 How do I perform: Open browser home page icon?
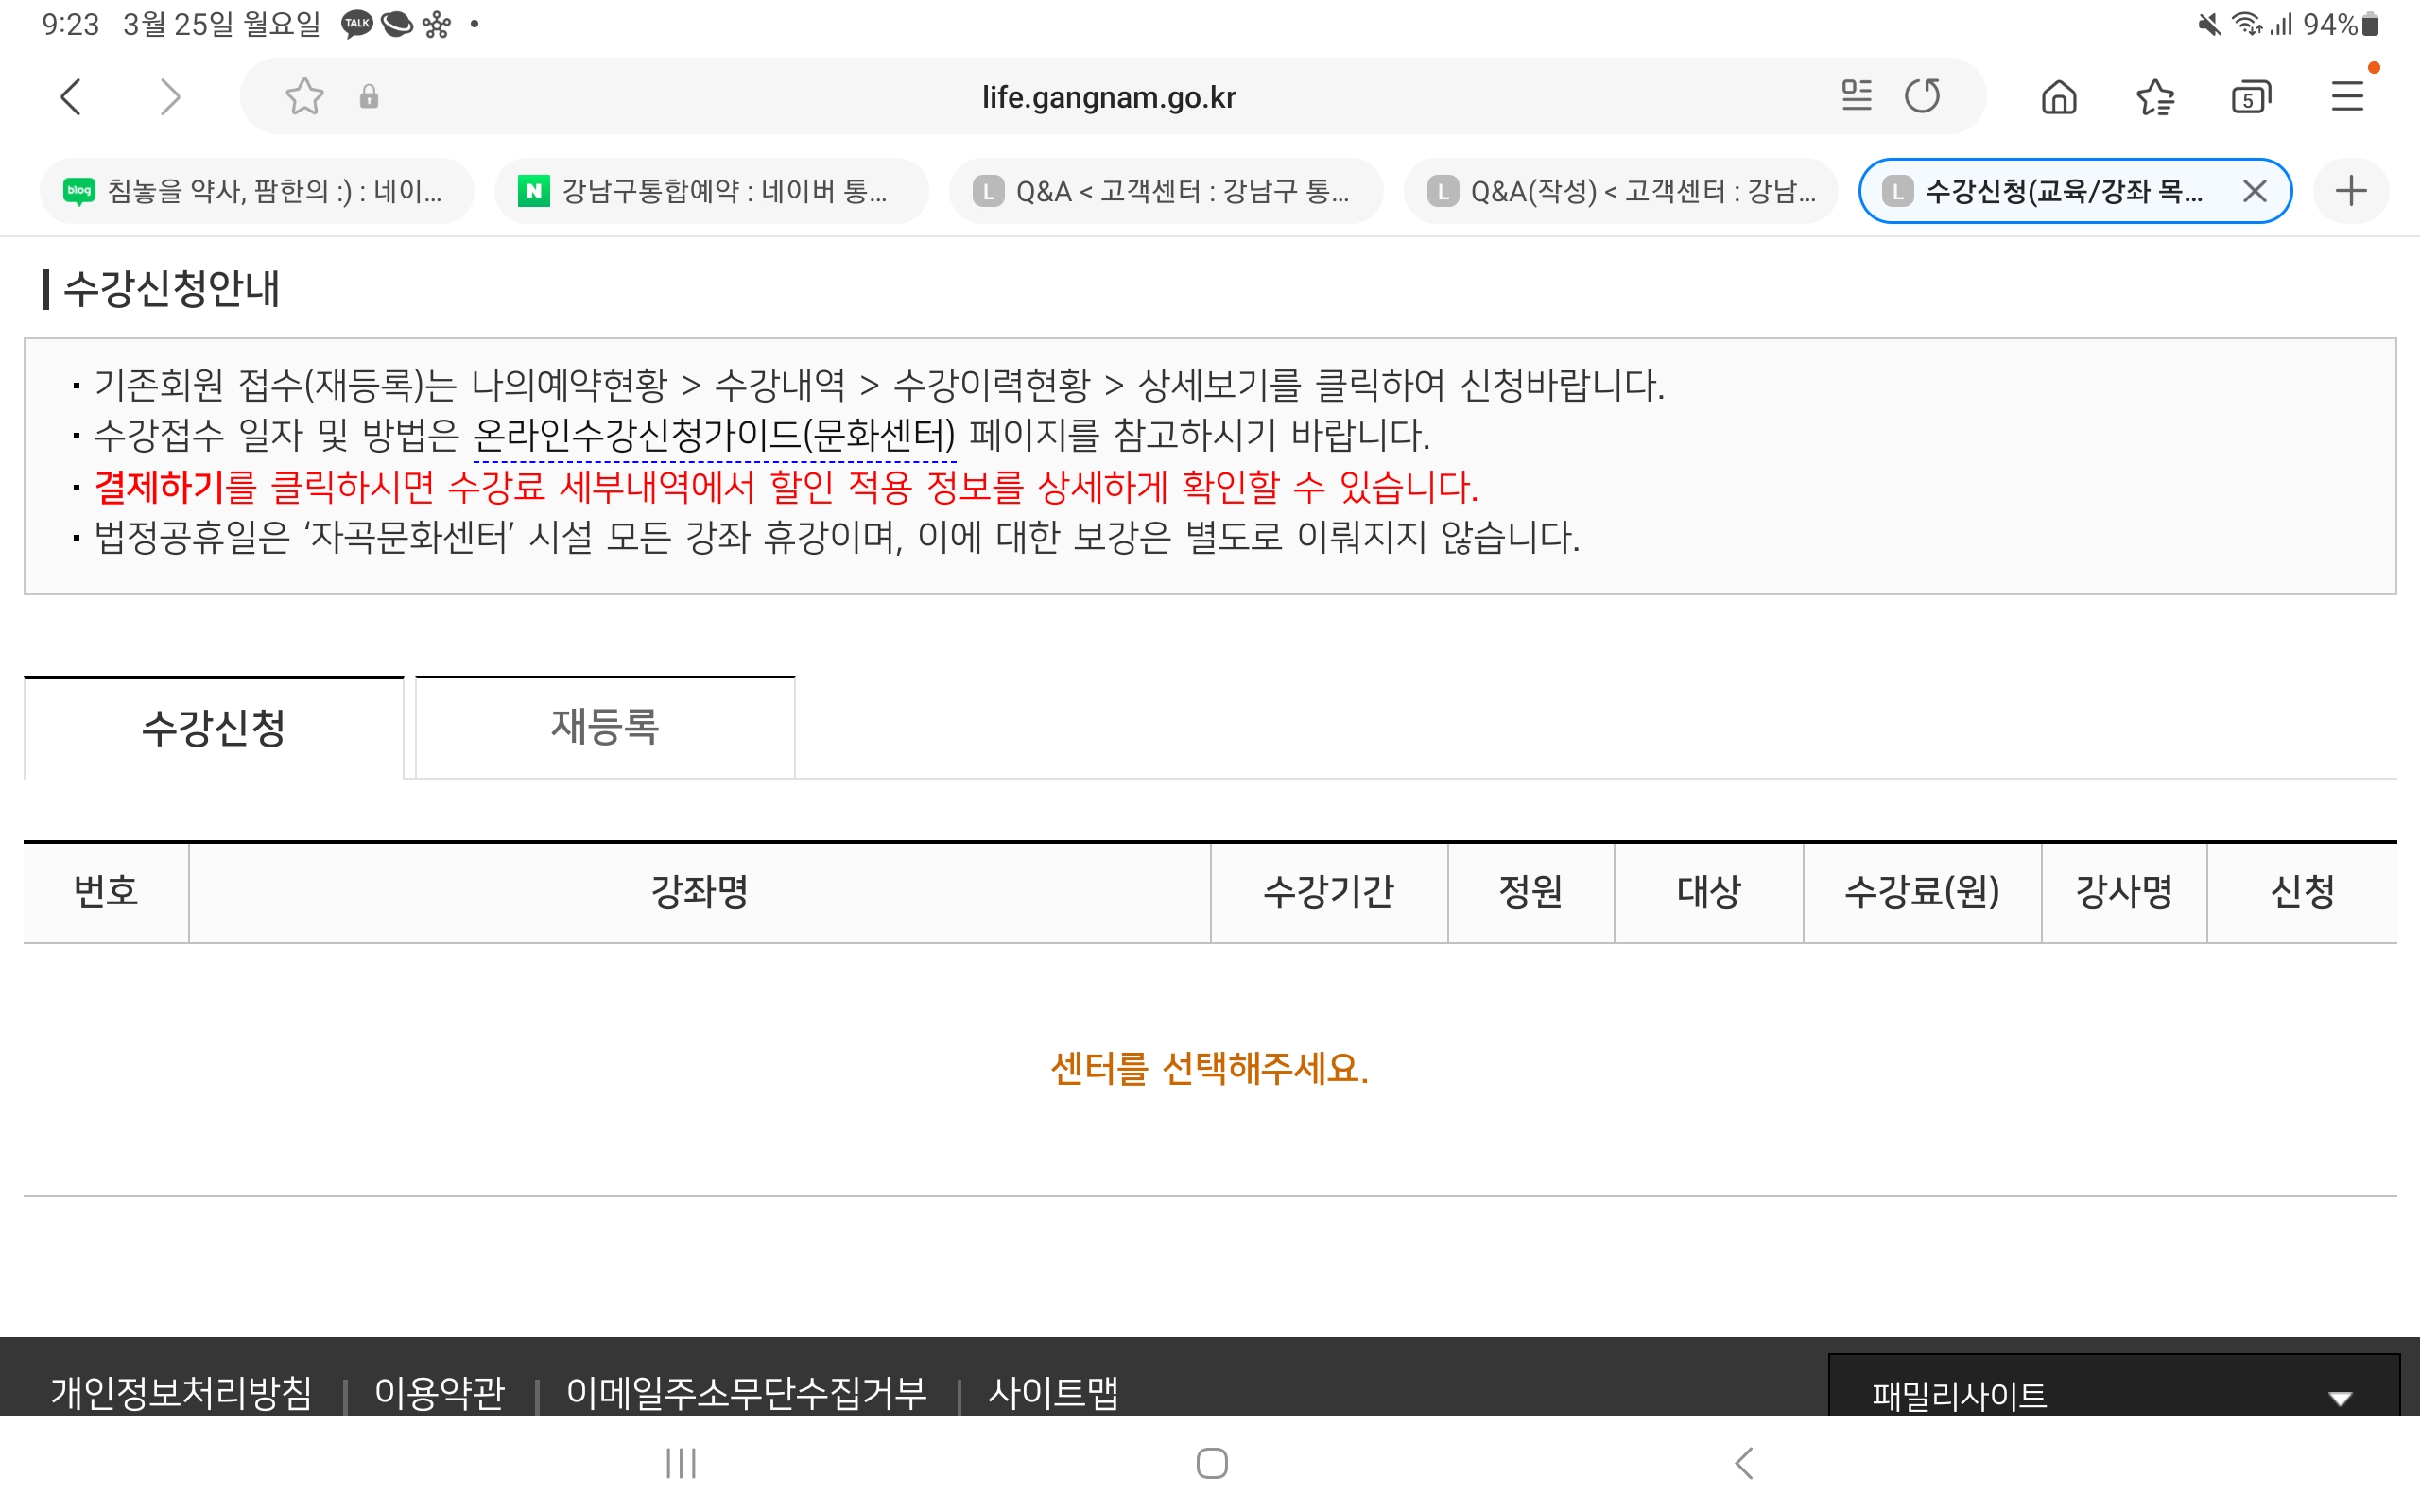2059,97
